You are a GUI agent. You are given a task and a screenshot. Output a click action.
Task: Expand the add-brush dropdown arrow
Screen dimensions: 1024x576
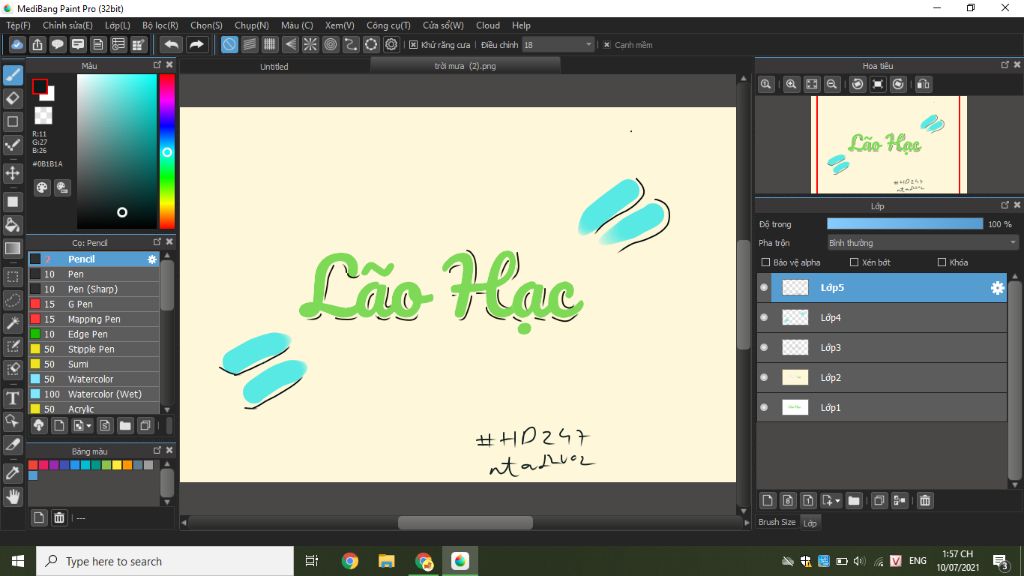coord(89,426)
